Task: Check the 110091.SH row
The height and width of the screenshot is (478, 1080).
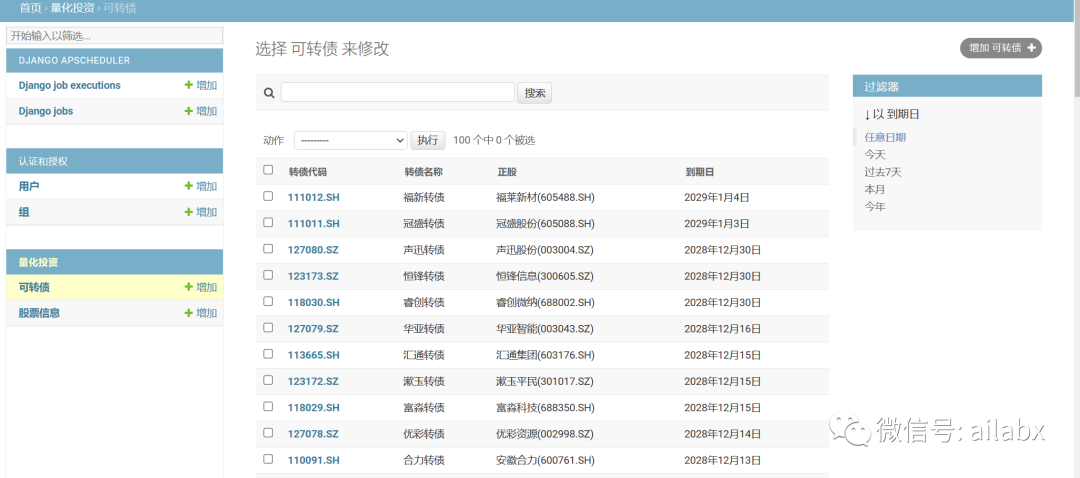Action: (268, 459)
